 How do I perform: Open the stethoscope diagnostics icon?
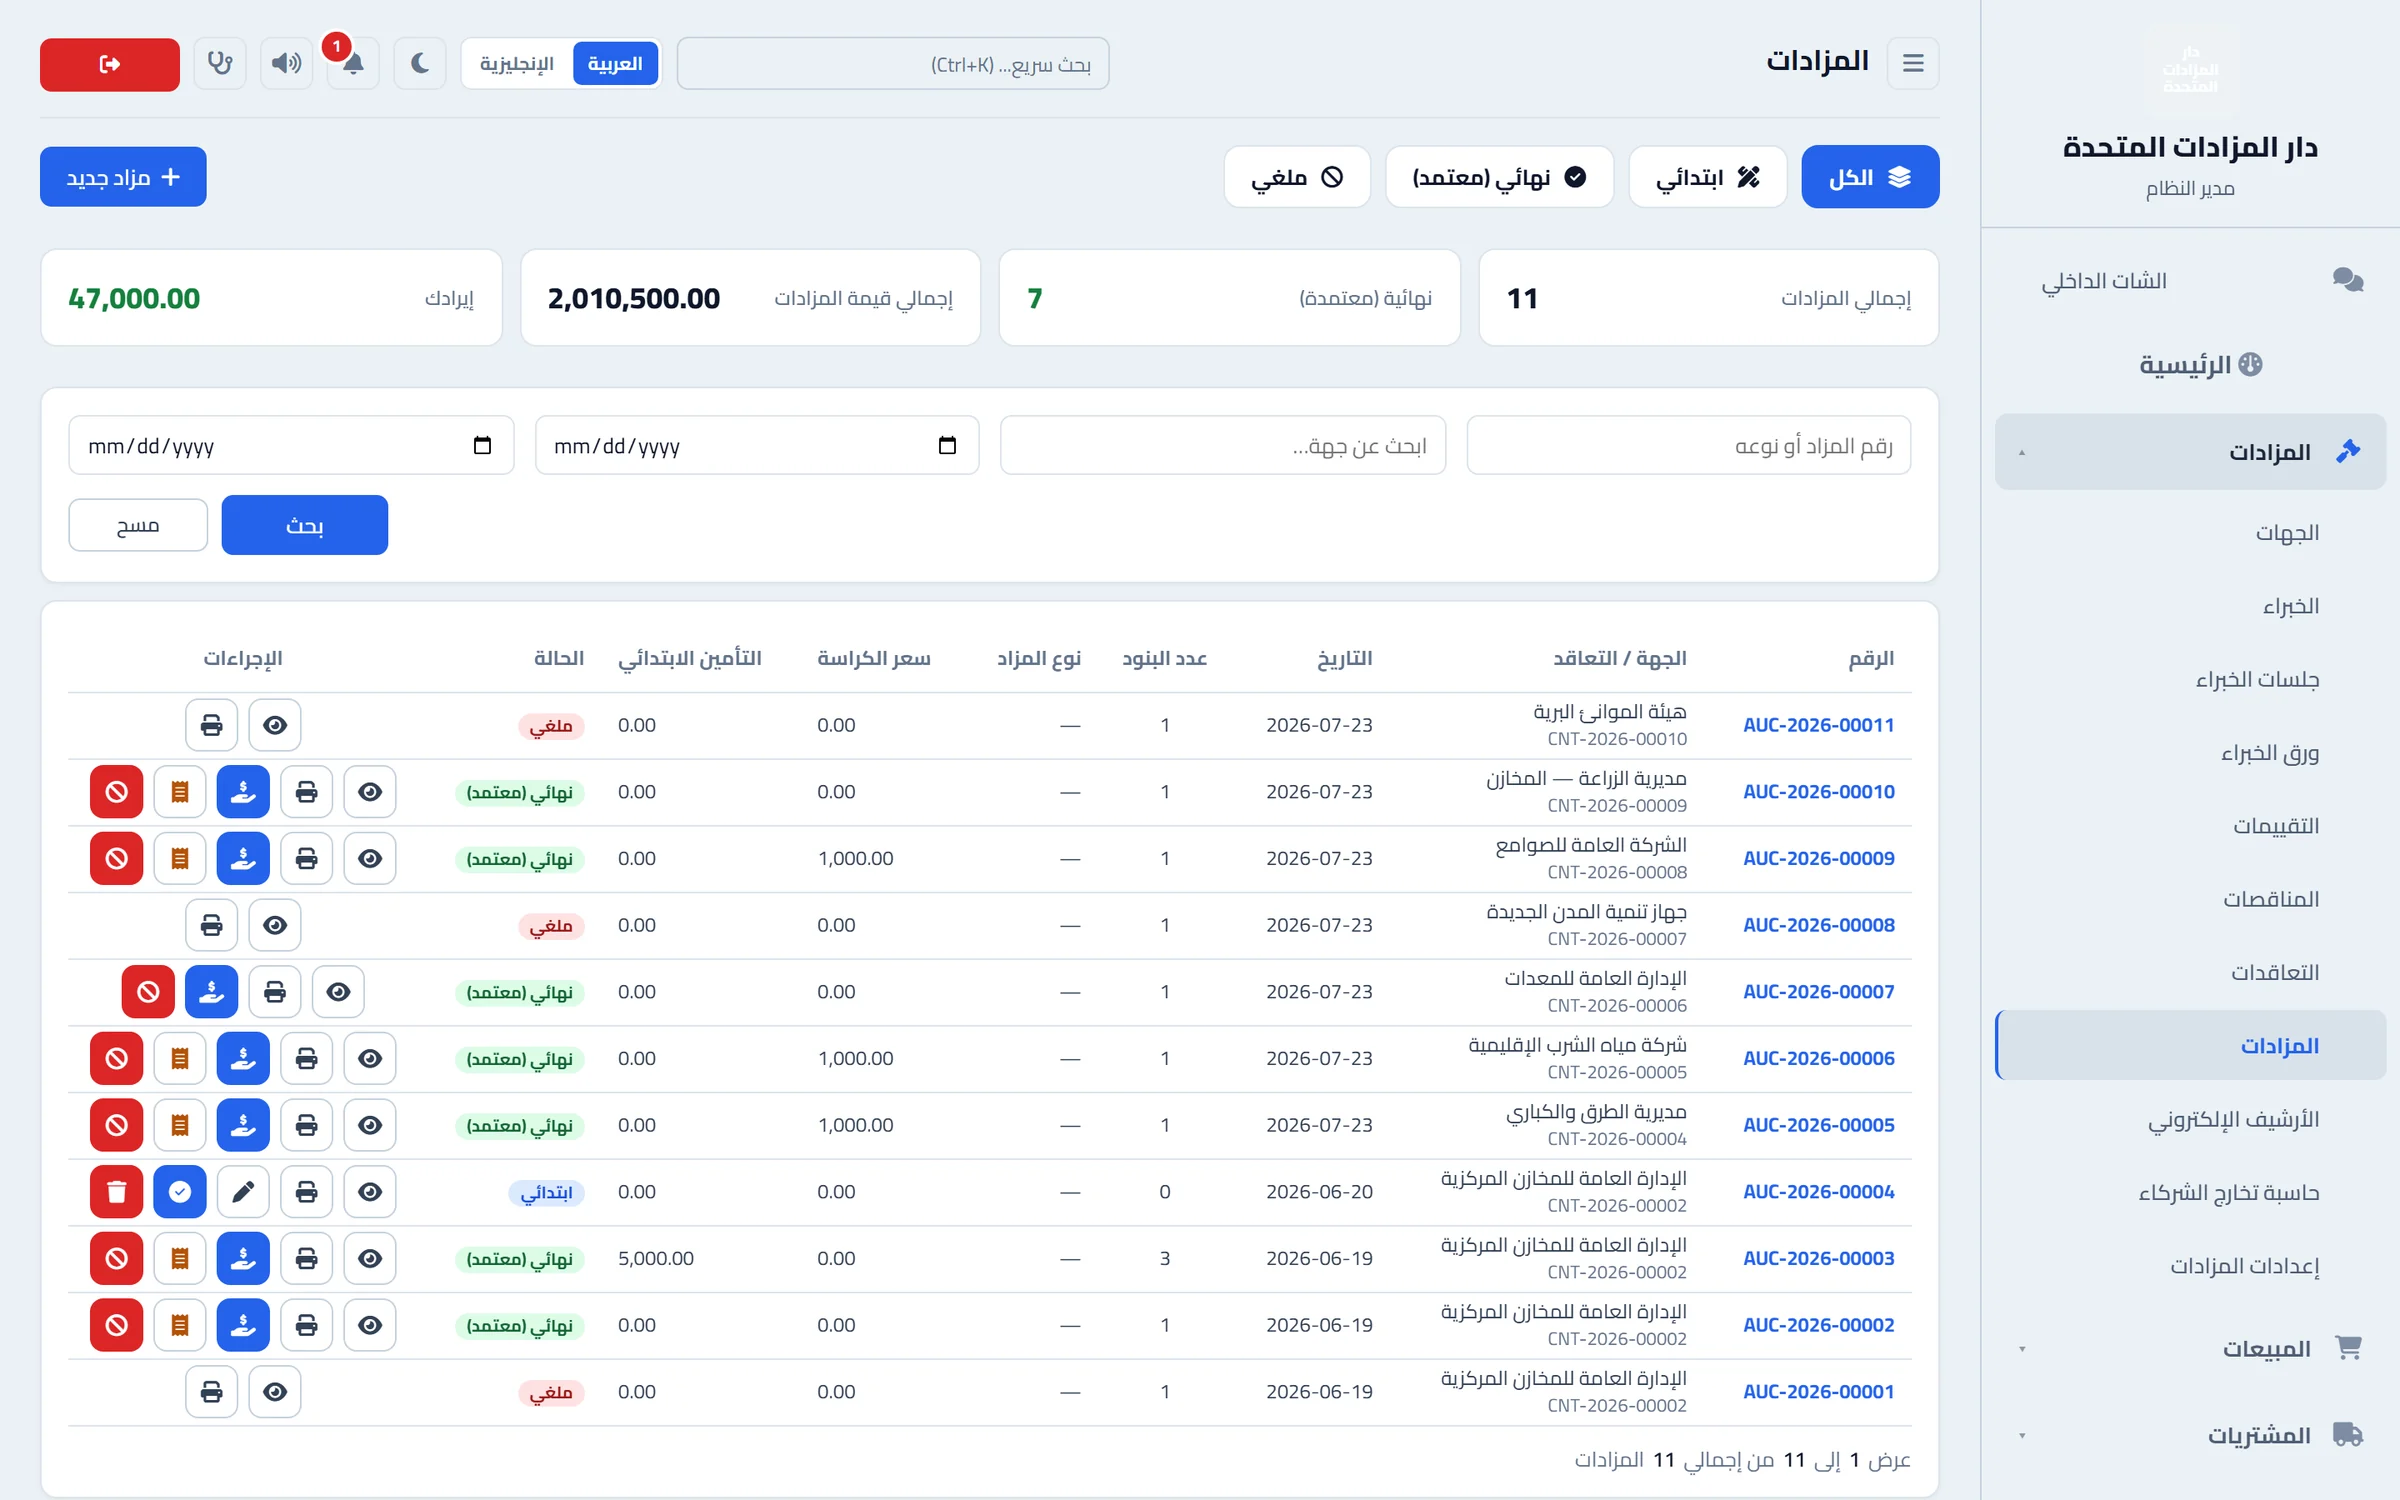tap(220, 64)
